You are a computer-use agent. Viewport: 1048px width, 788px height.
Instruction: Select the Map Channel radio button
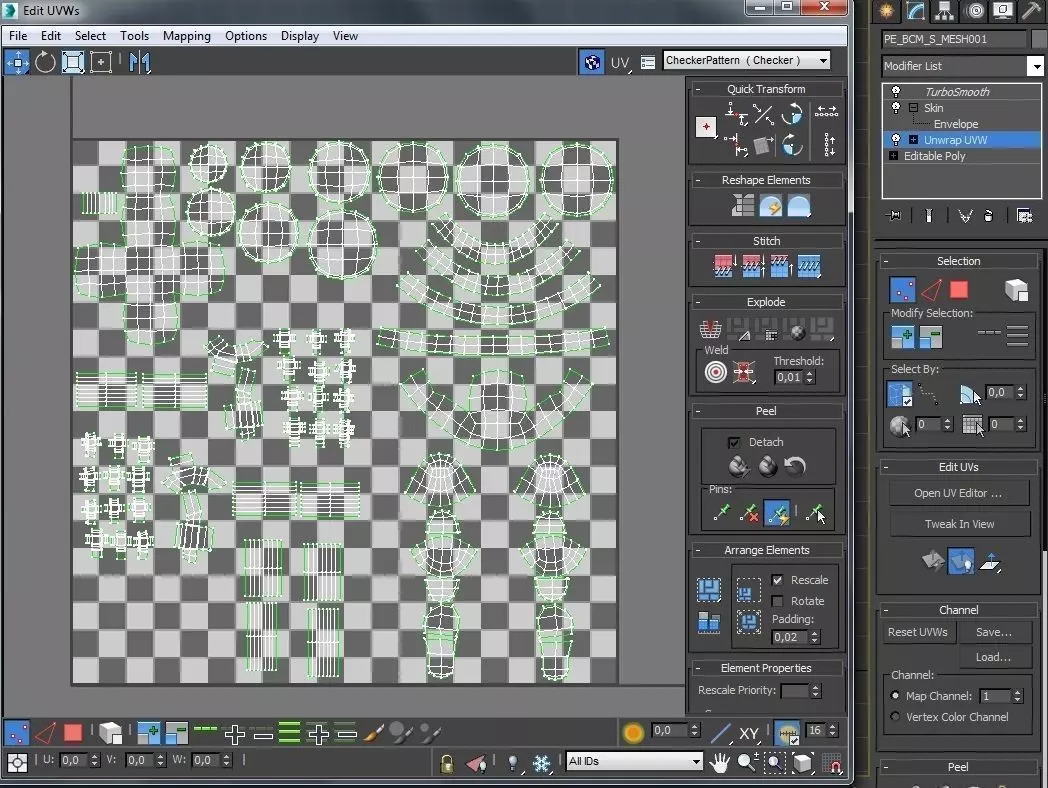click(895, 696)
